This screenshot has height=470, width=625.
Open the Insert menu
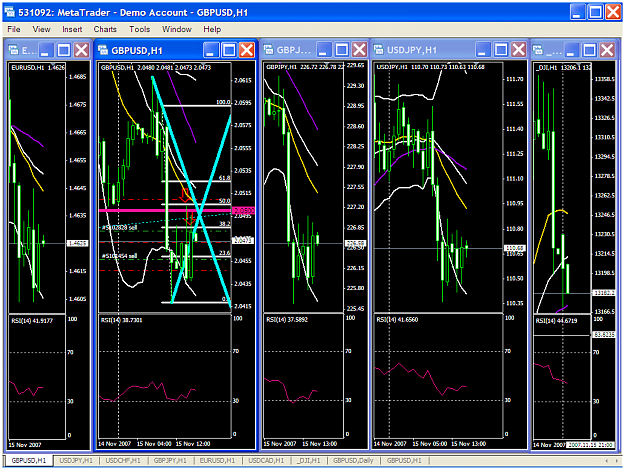pyautogui.click(x=72, y=29)
